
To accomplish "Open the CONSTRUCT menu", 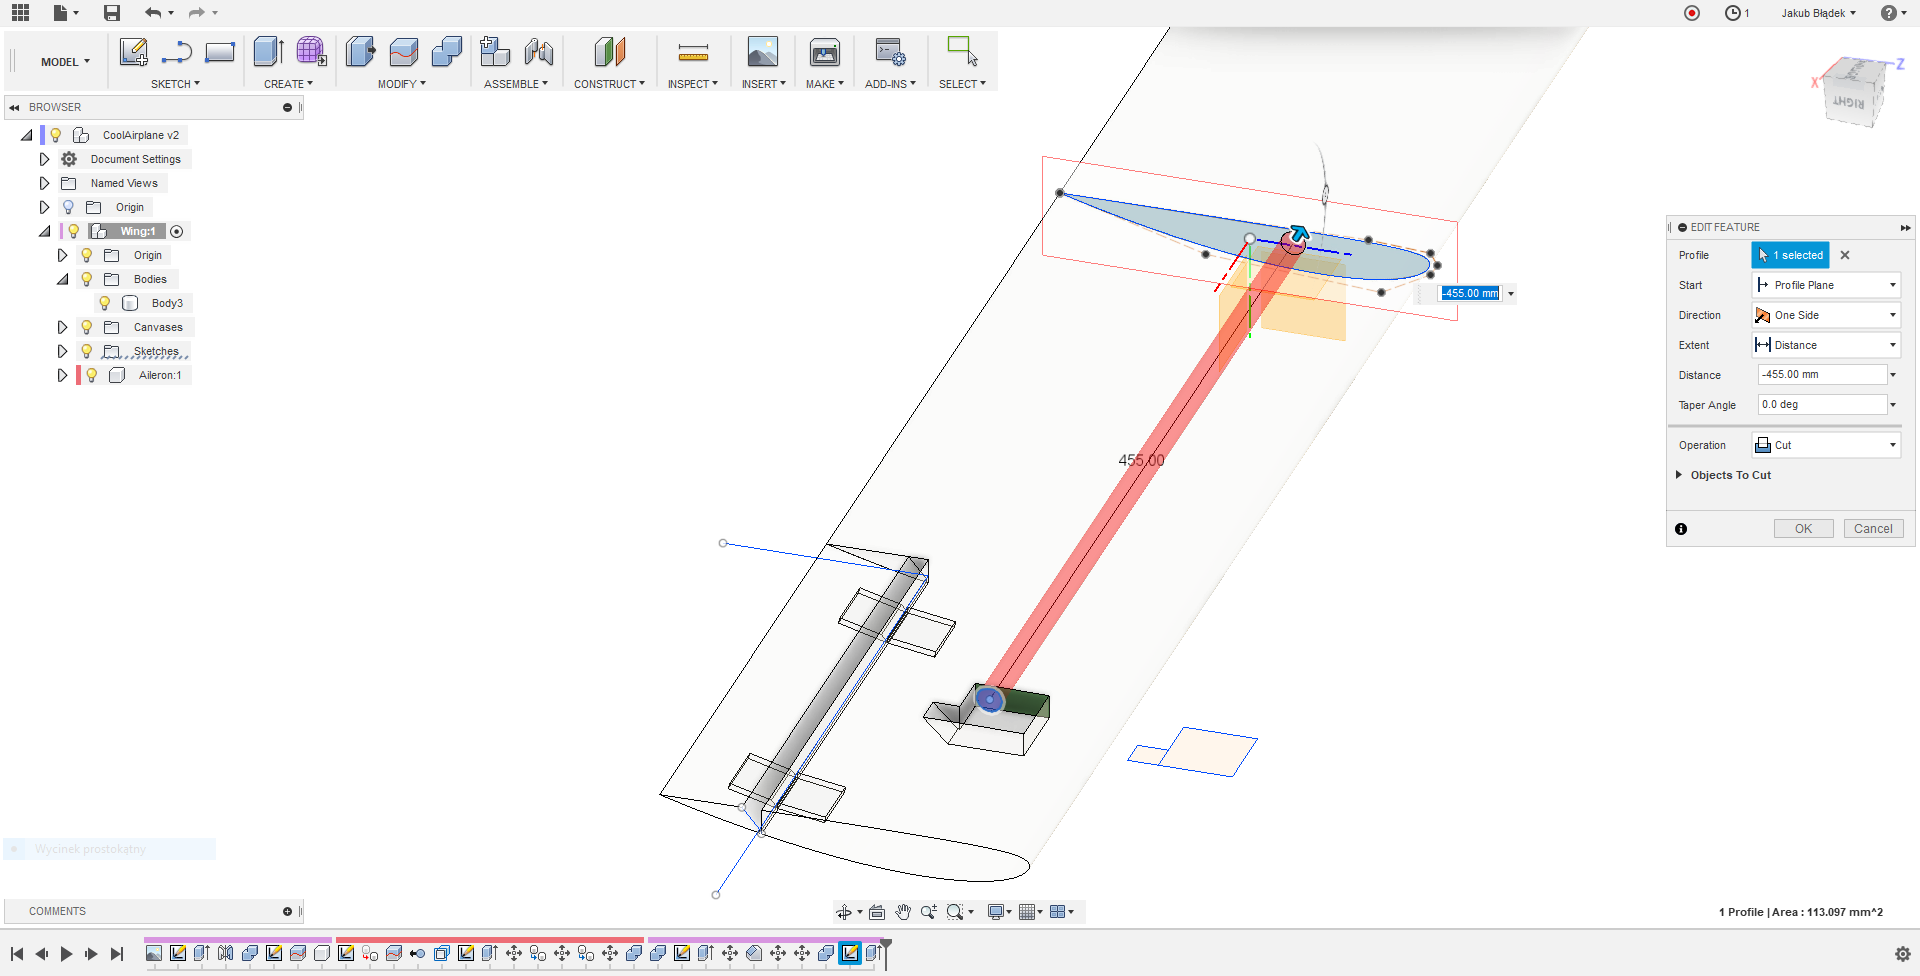I will coord(609,84).
